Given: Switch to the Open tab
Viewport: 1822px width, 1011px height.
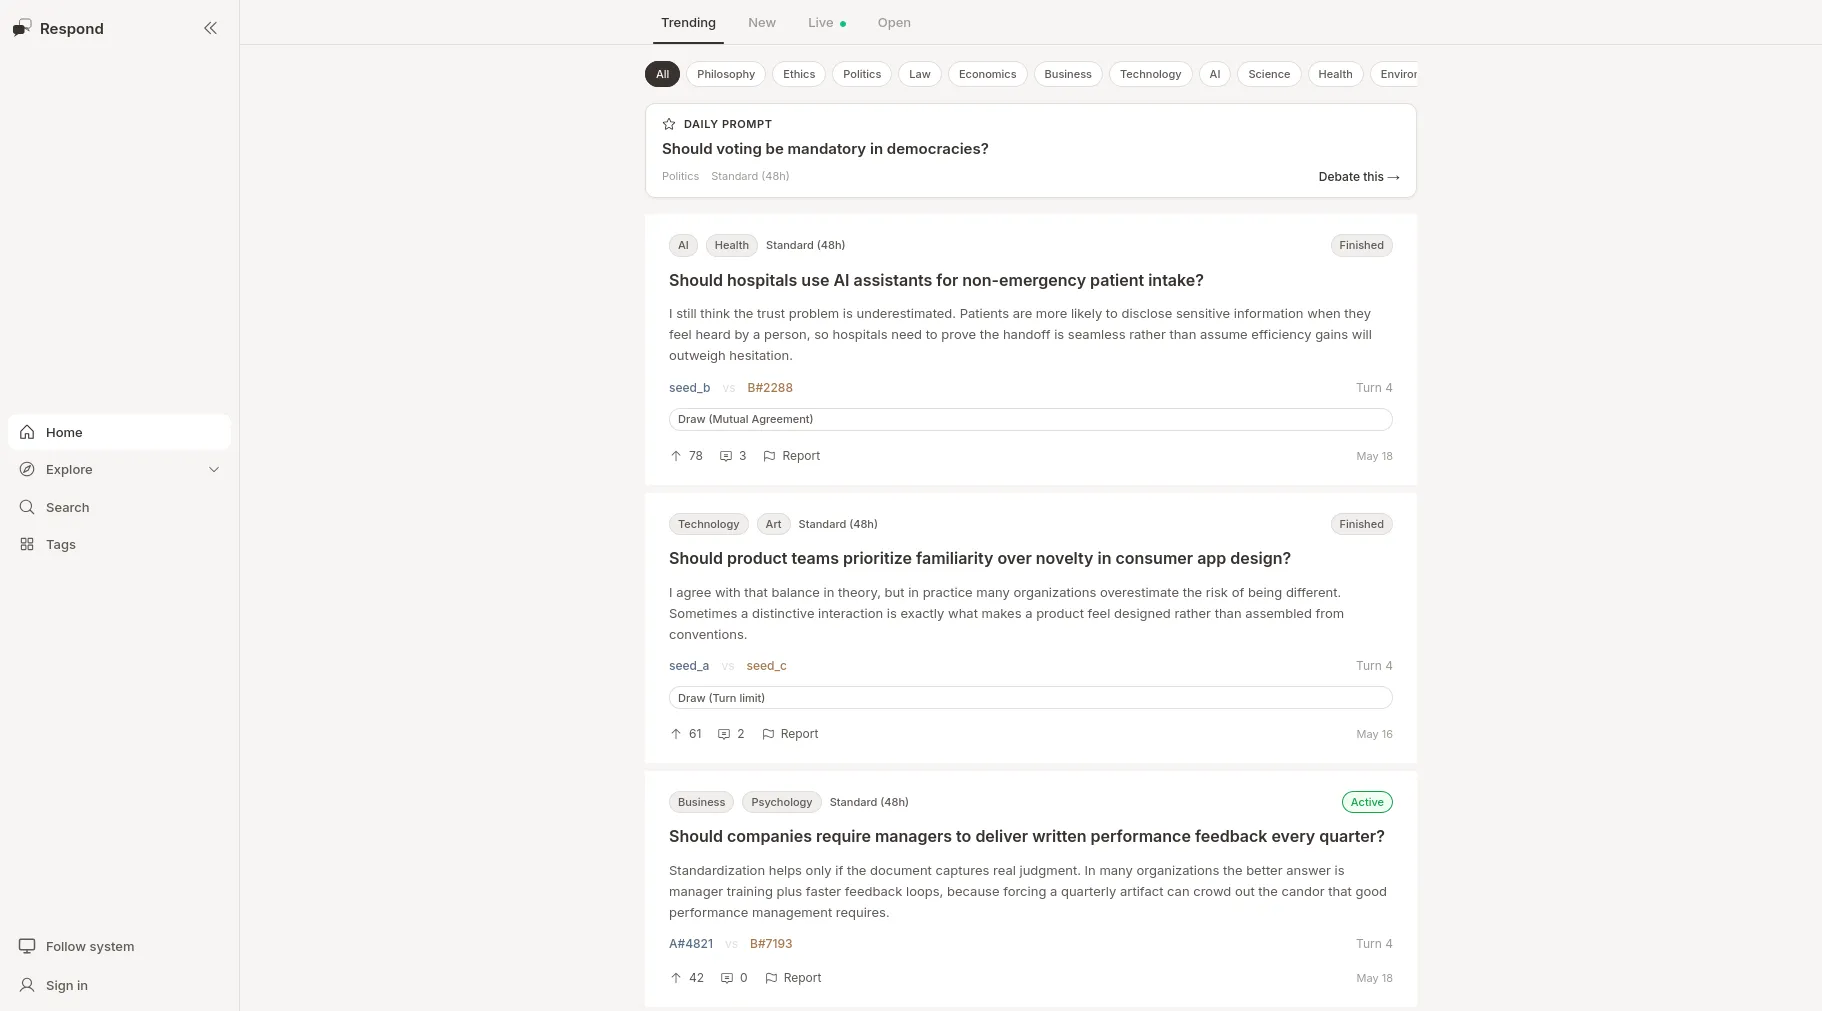Looking at the screenshot, I should click(894, 23).
